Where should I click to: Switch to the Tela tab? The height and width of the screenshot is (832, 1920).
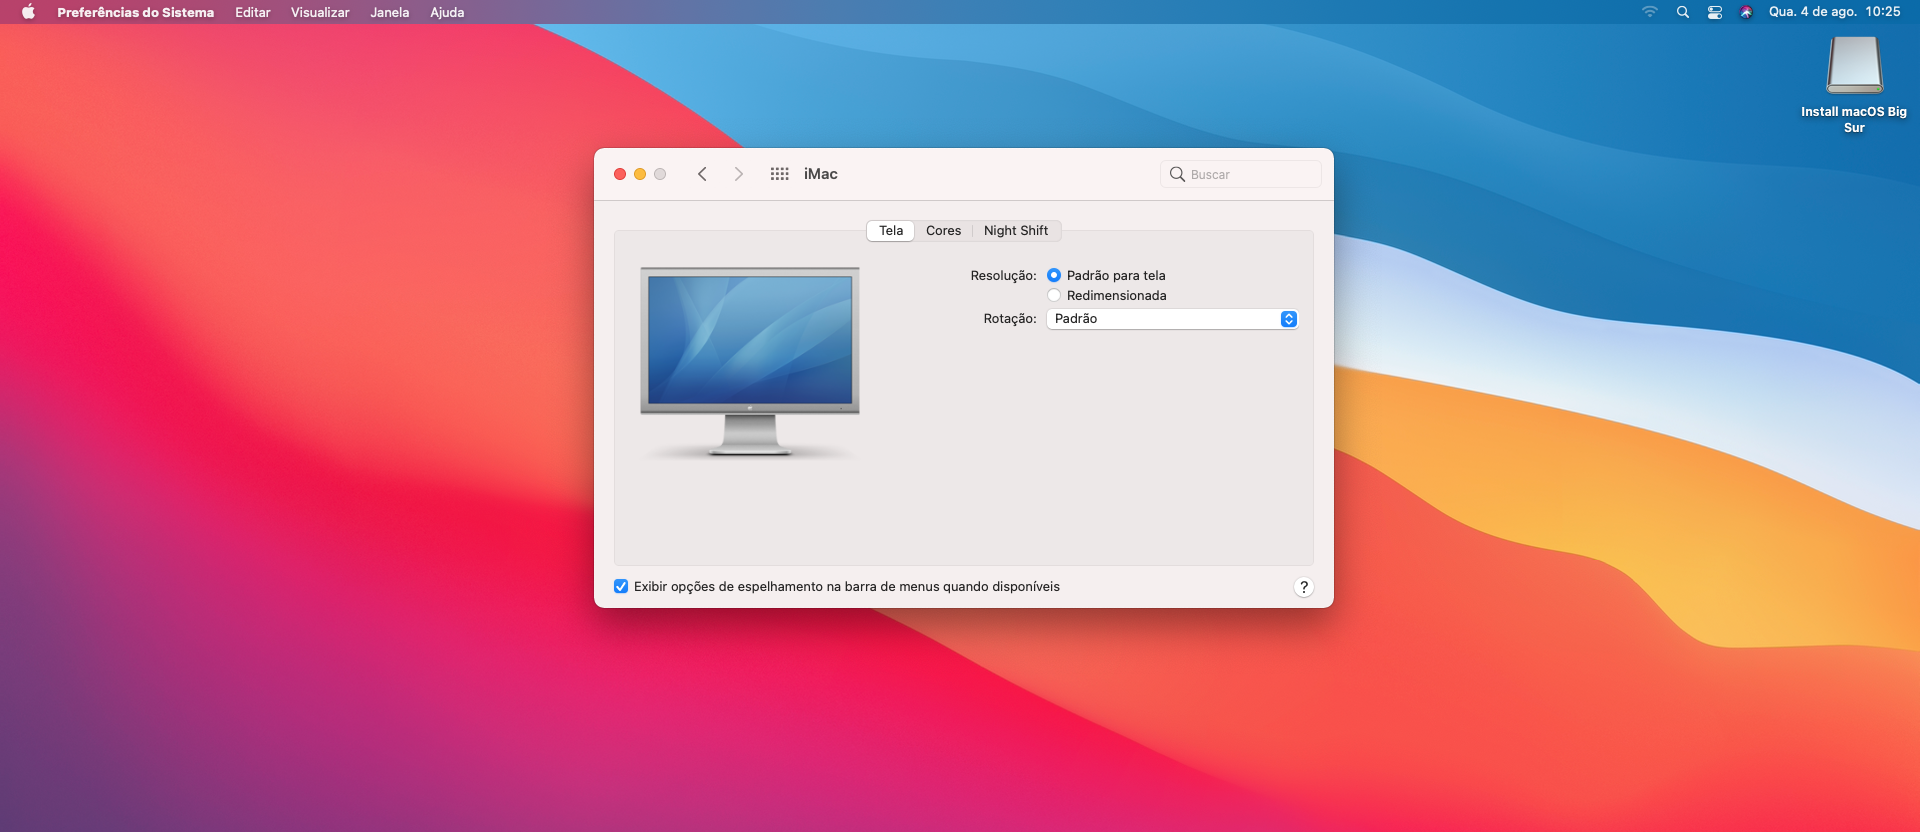(891, 231)
